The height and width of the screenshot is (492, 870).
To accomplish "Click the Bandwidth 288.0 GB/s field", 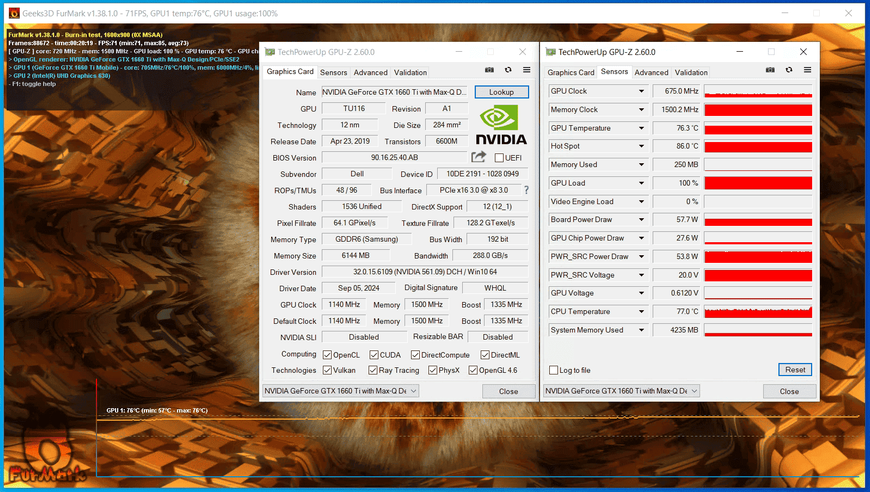I will [x=490, y=256].
